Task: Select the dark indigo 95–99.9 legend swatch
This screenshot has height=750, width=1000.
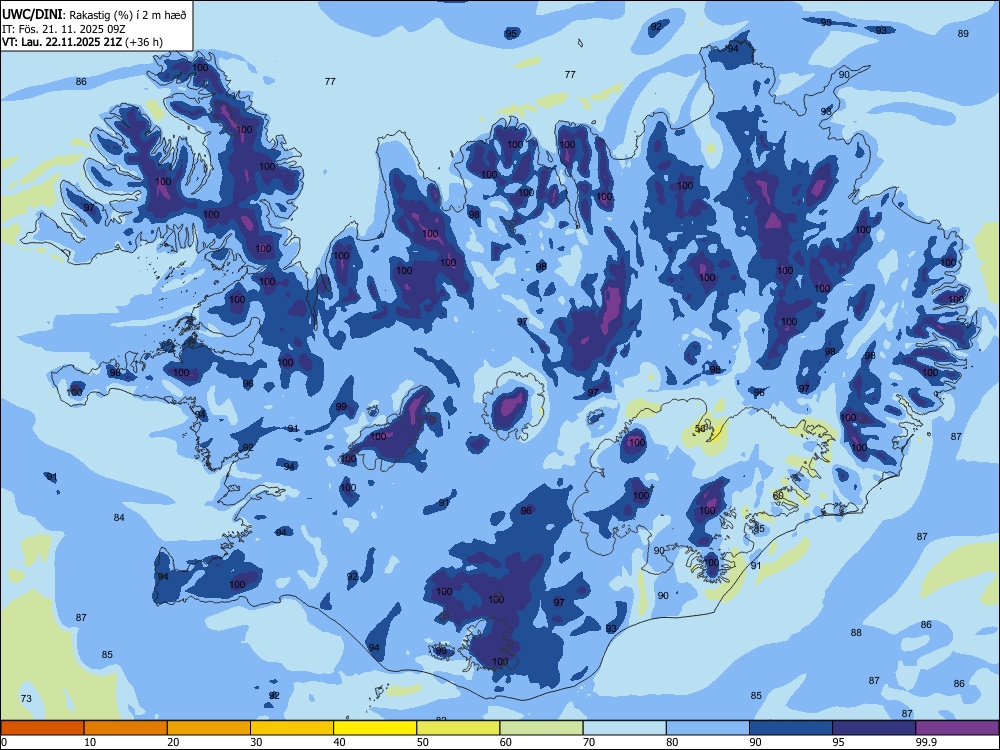Action: click(874, 728)
